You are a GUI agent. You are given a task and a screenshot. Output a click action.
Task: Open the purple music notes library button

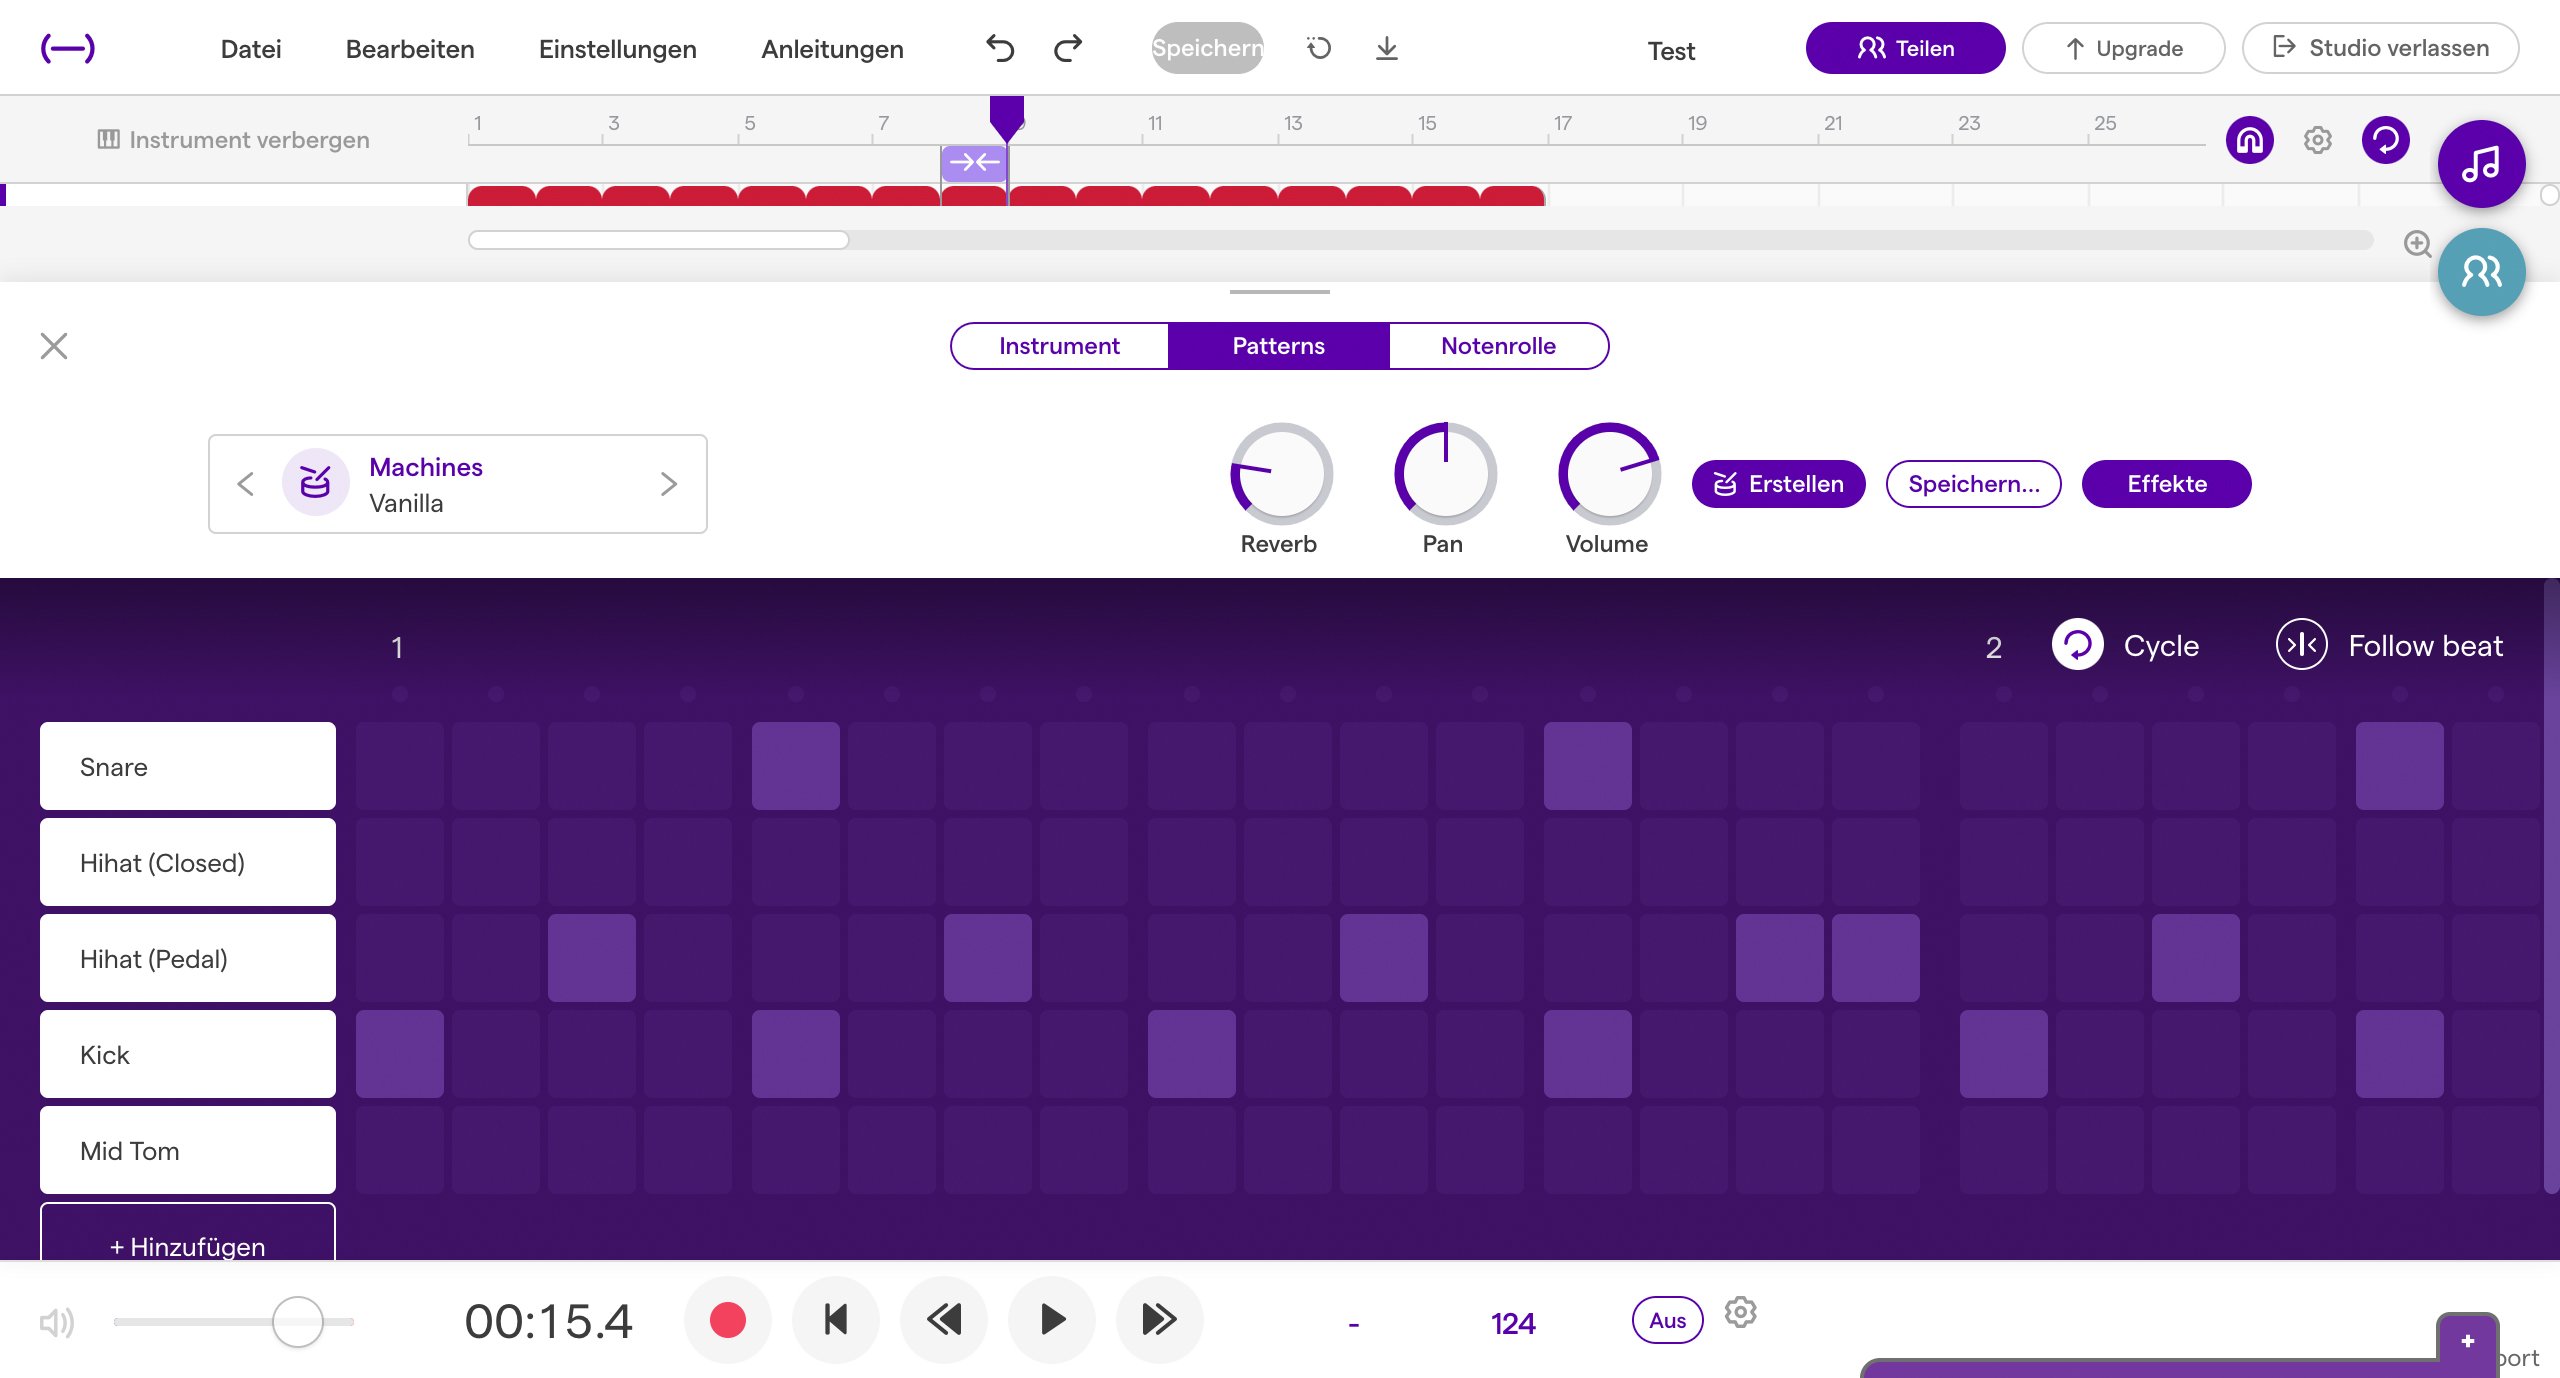(x=2481, y=164)
